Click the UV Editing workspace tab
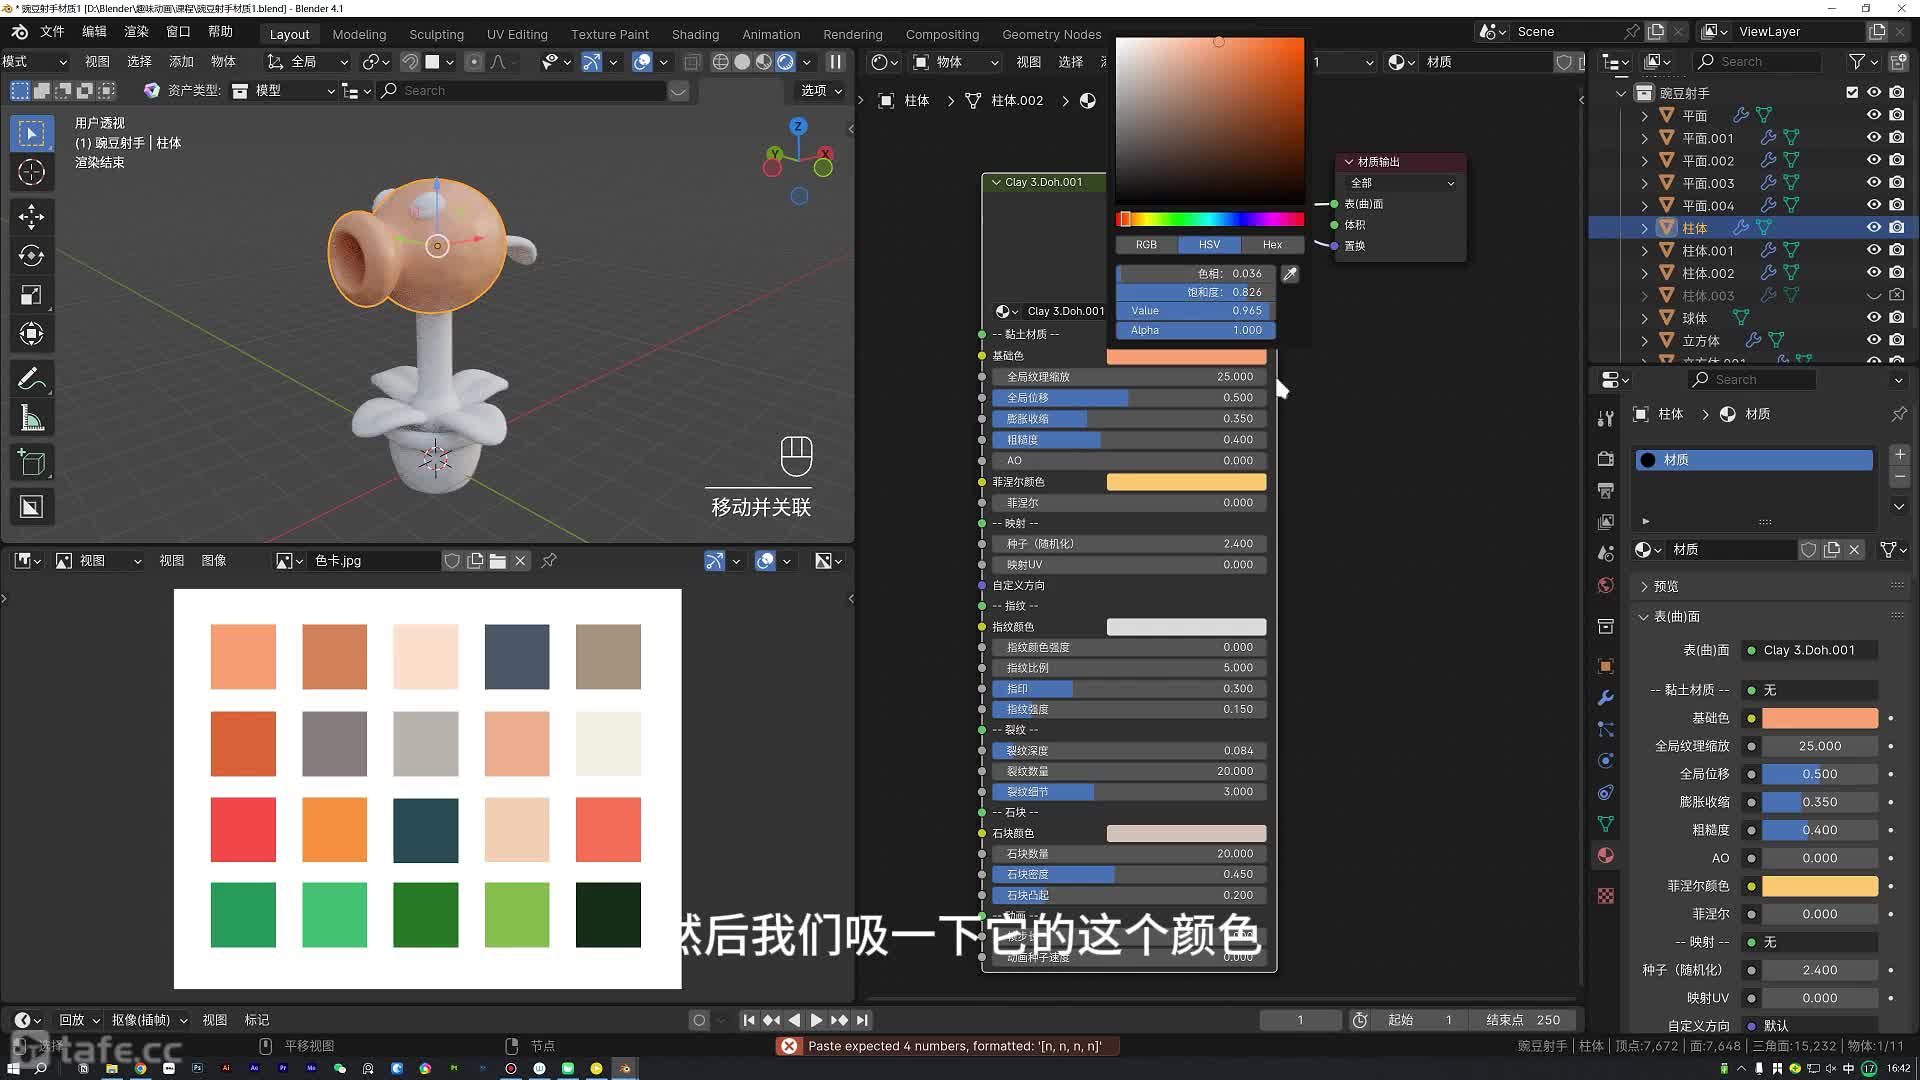This screenshot has height=1080, width=1920. coord(517,33)
